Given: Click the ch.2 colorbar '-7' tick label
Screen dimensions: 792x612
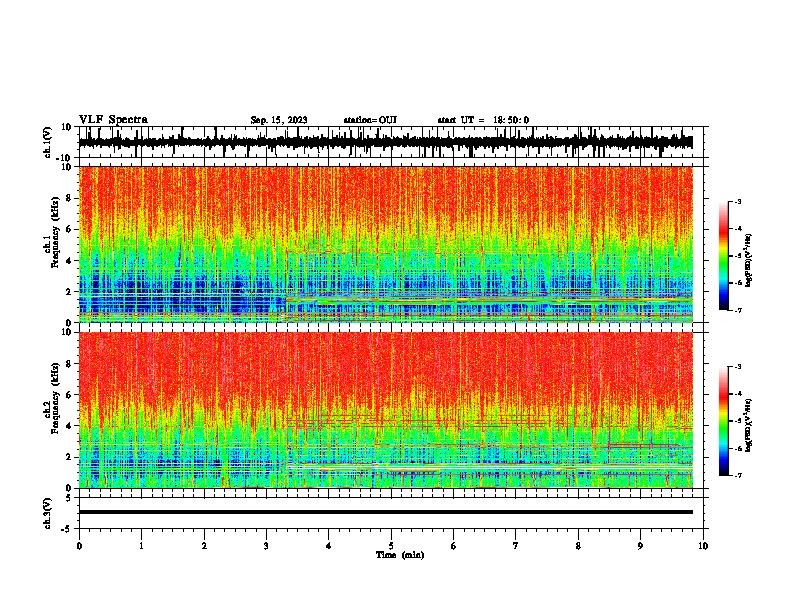Looking at the screenshot, I should 738,475.
